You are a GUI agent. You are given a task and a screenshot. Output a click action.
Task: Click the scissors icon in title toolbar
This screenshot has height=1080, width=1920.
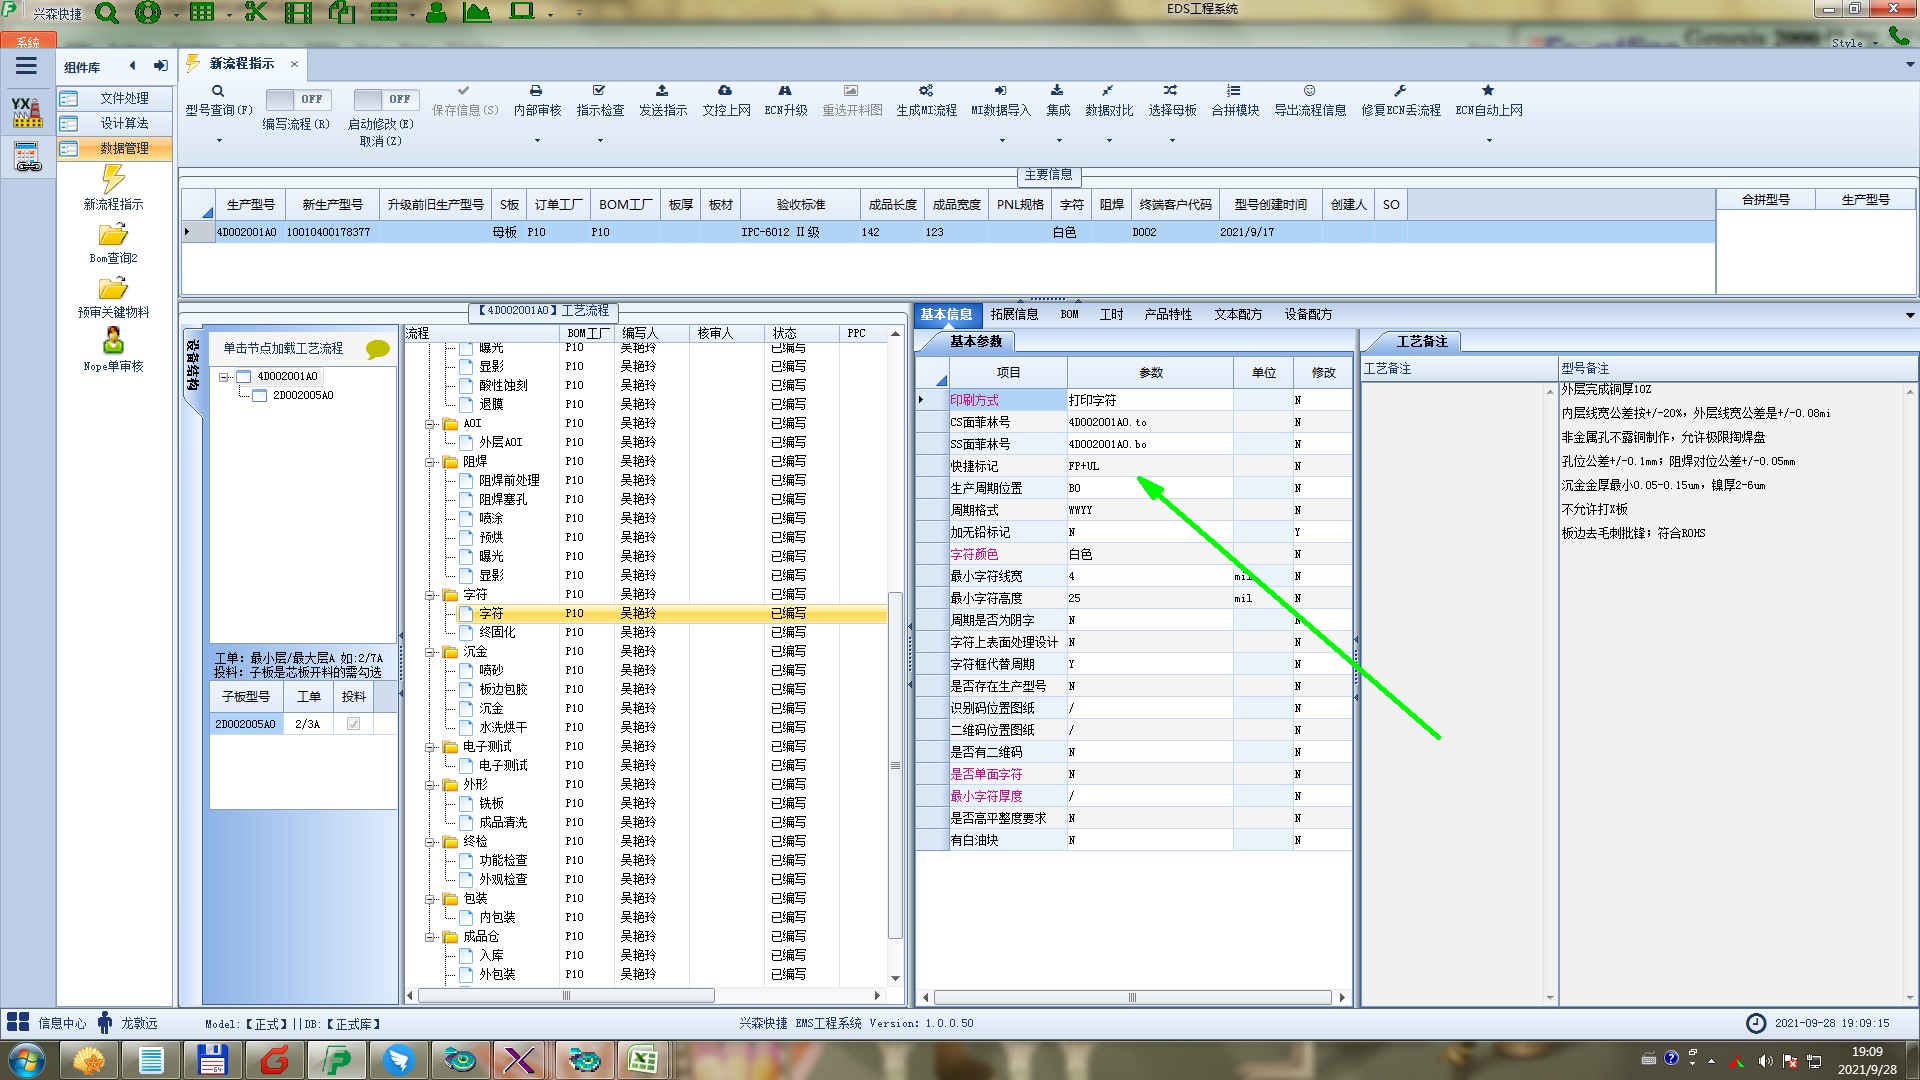click(x=255, y=12)
